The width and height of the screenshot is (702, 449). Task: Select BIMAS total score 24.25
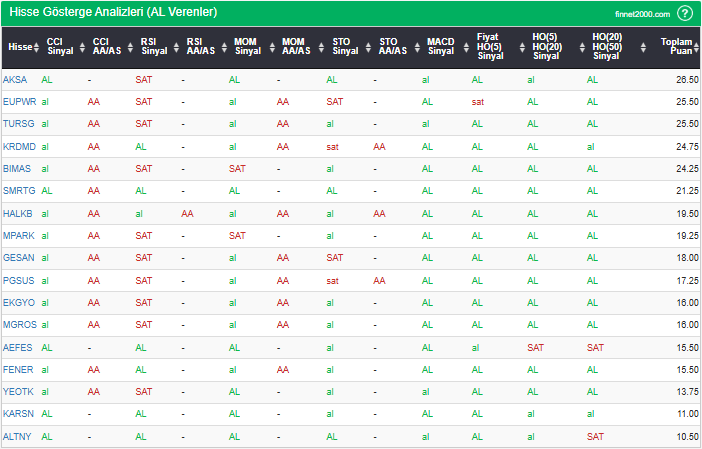coord(687,169)
